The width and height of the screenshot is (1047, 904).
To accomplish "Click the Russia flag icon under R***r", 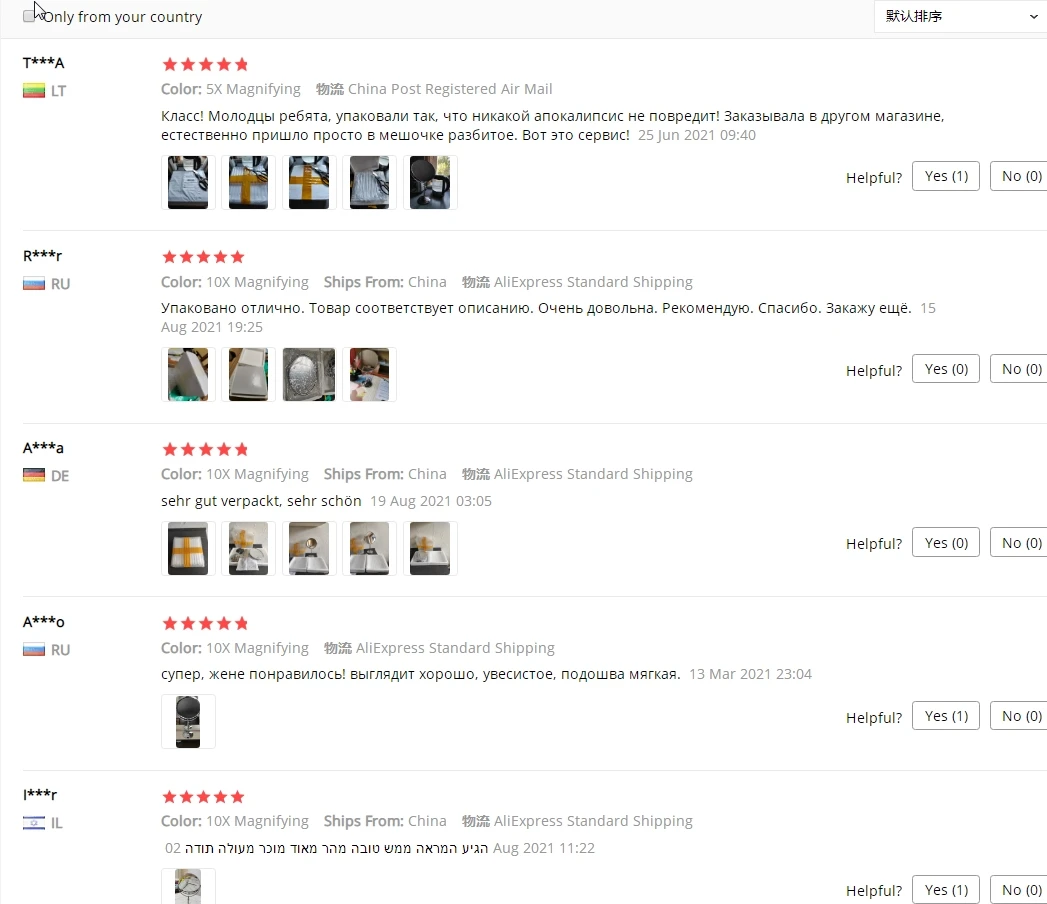I will coord(33,284).
